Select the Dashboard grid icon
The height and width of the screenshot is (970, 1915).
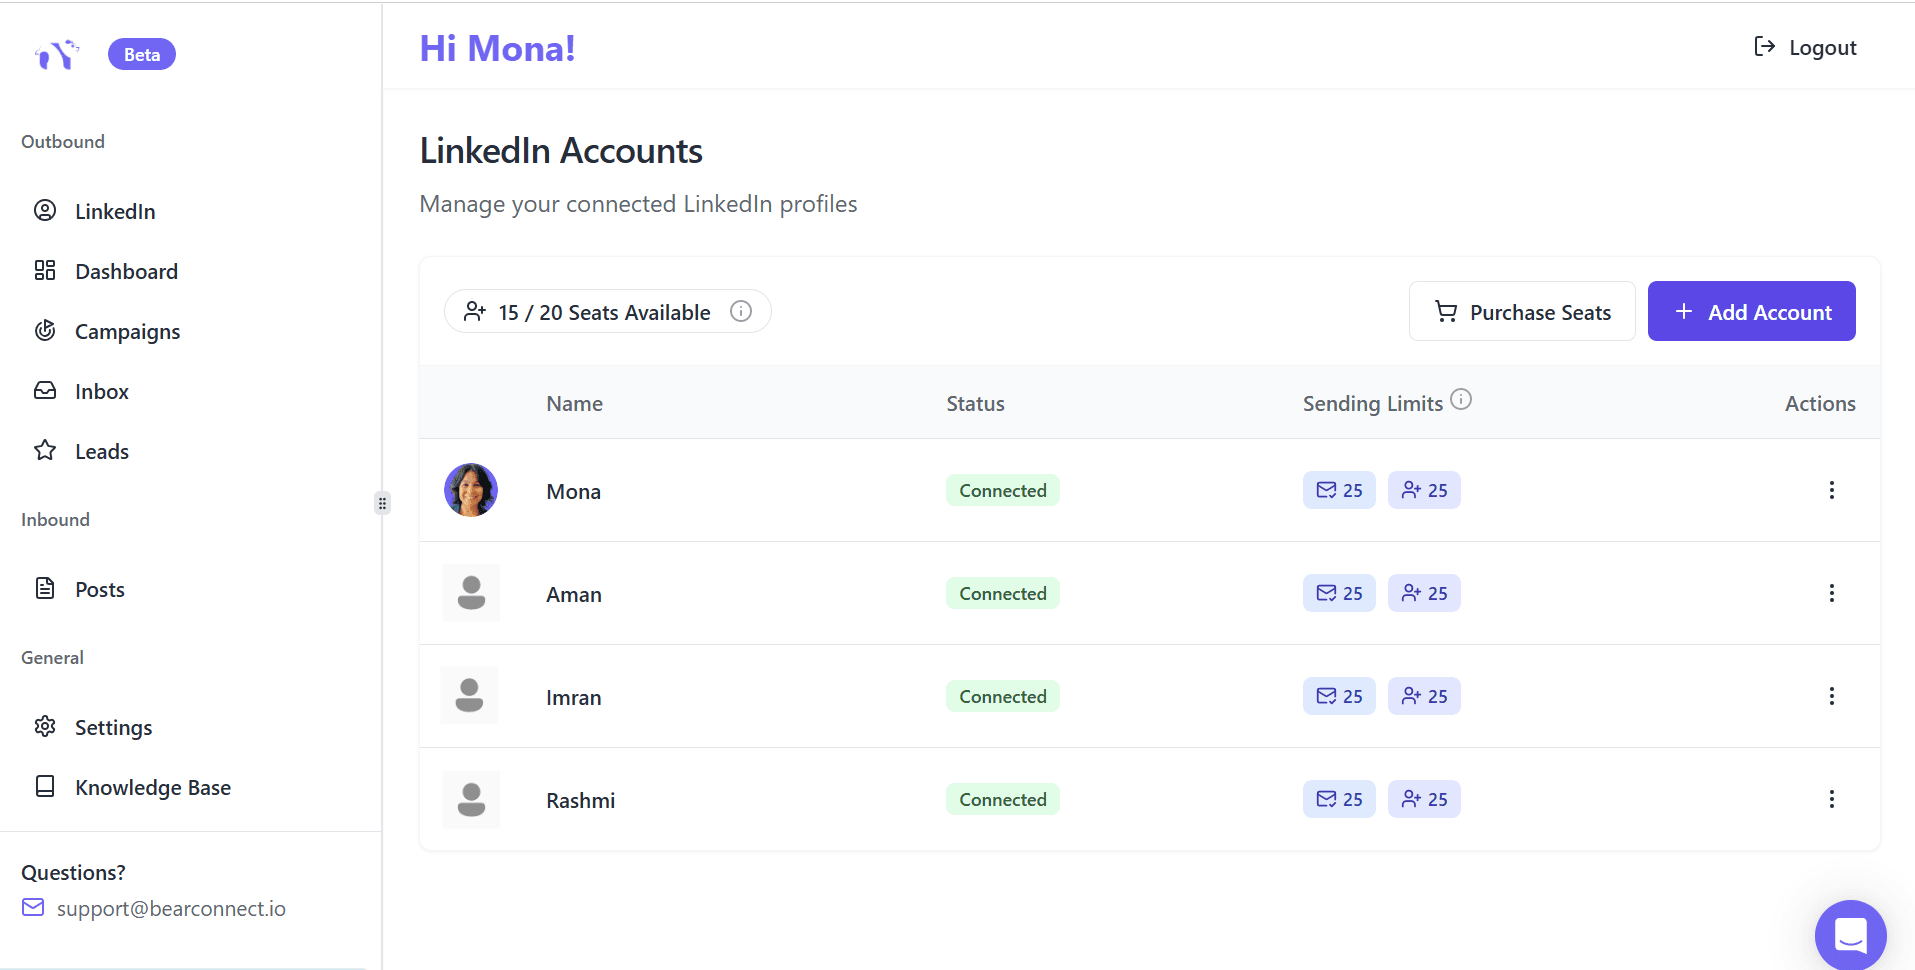click(x=45, y=270)
